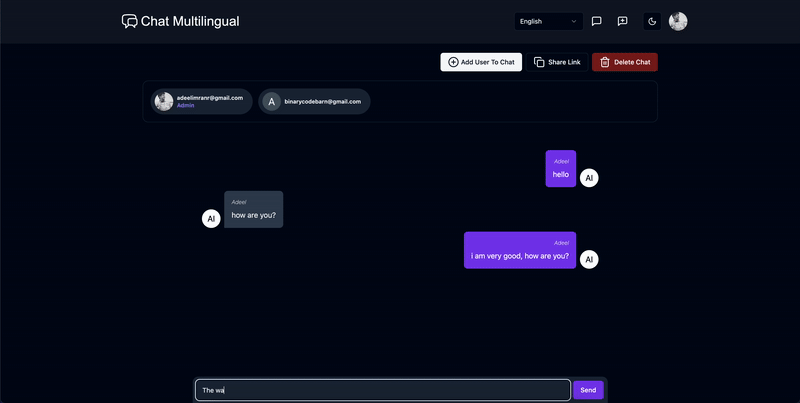Click the Chat Multilingual logo icon
Viewport: 800px width, 403px height.
coord(130,21)
